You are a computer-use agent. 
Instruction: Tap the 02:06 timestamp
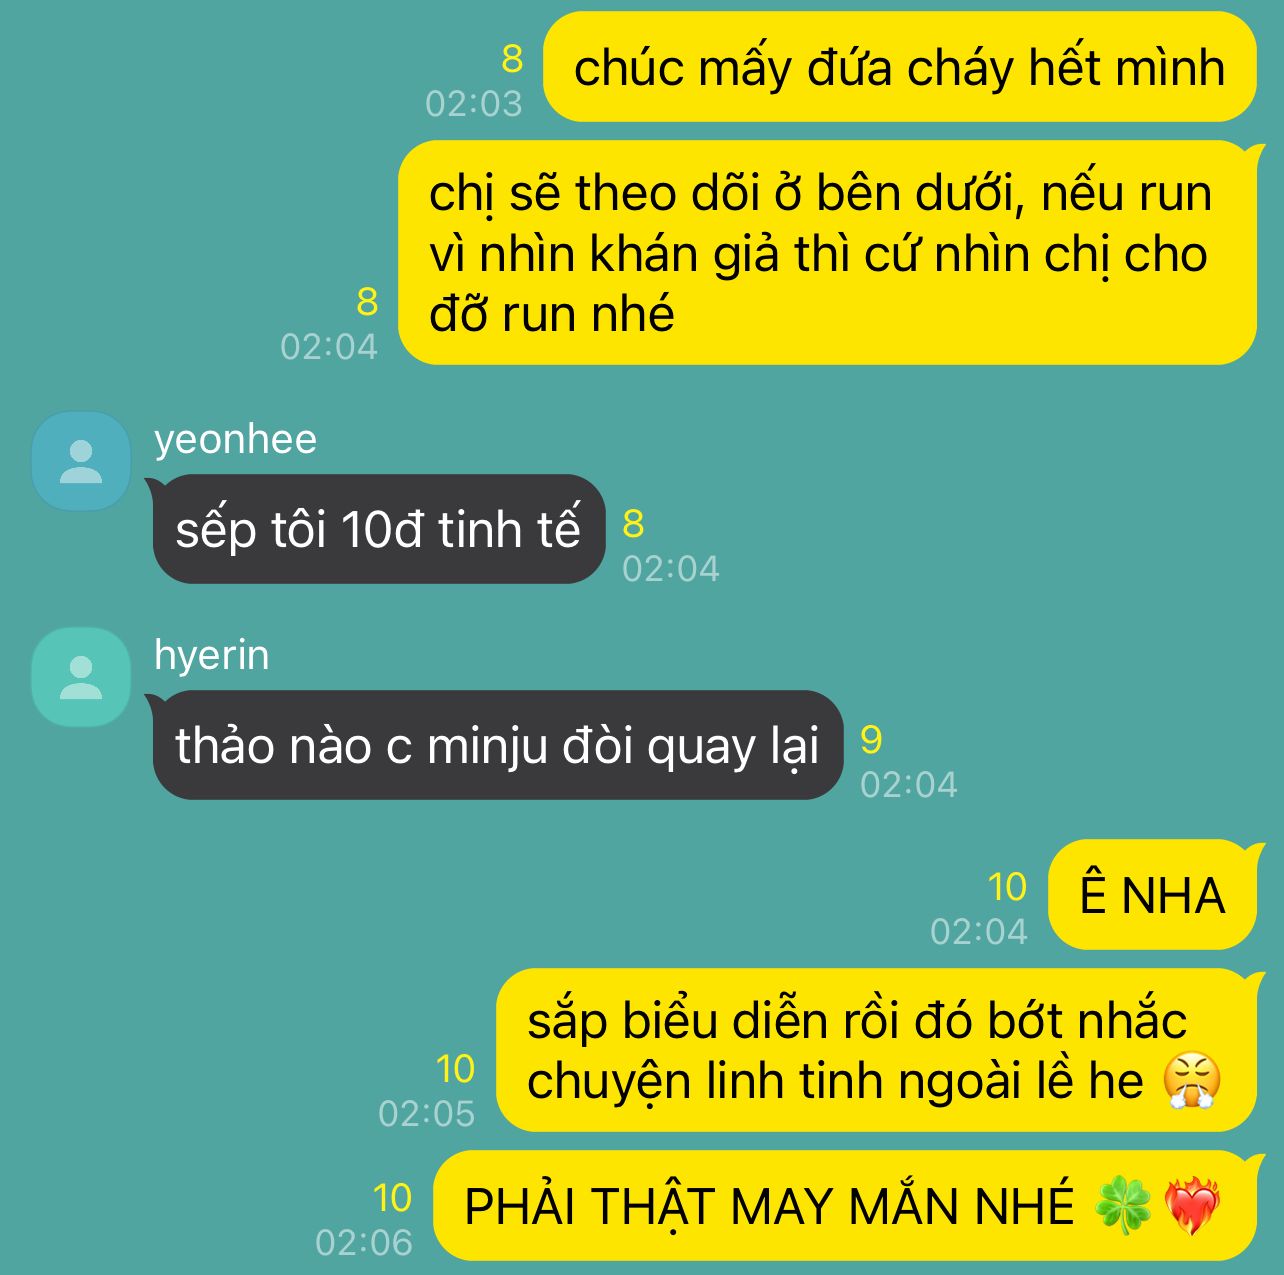click(x=364, y=1242)
